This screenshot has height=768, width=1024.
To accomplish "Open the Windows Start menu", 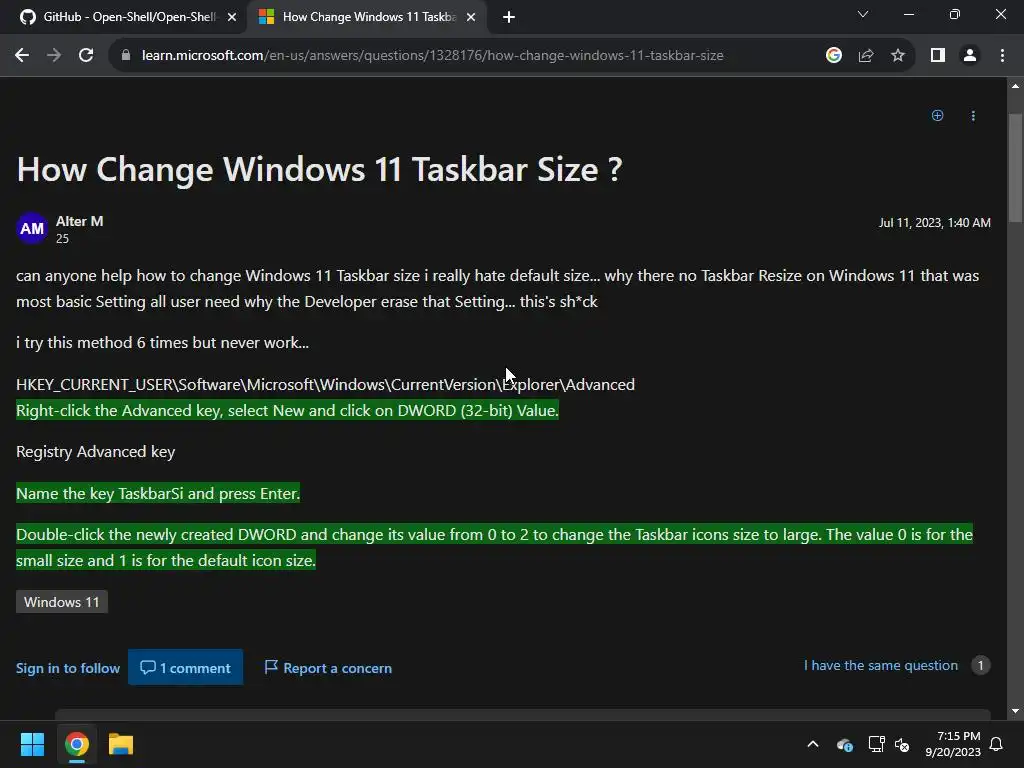I will tap(32, 744).
